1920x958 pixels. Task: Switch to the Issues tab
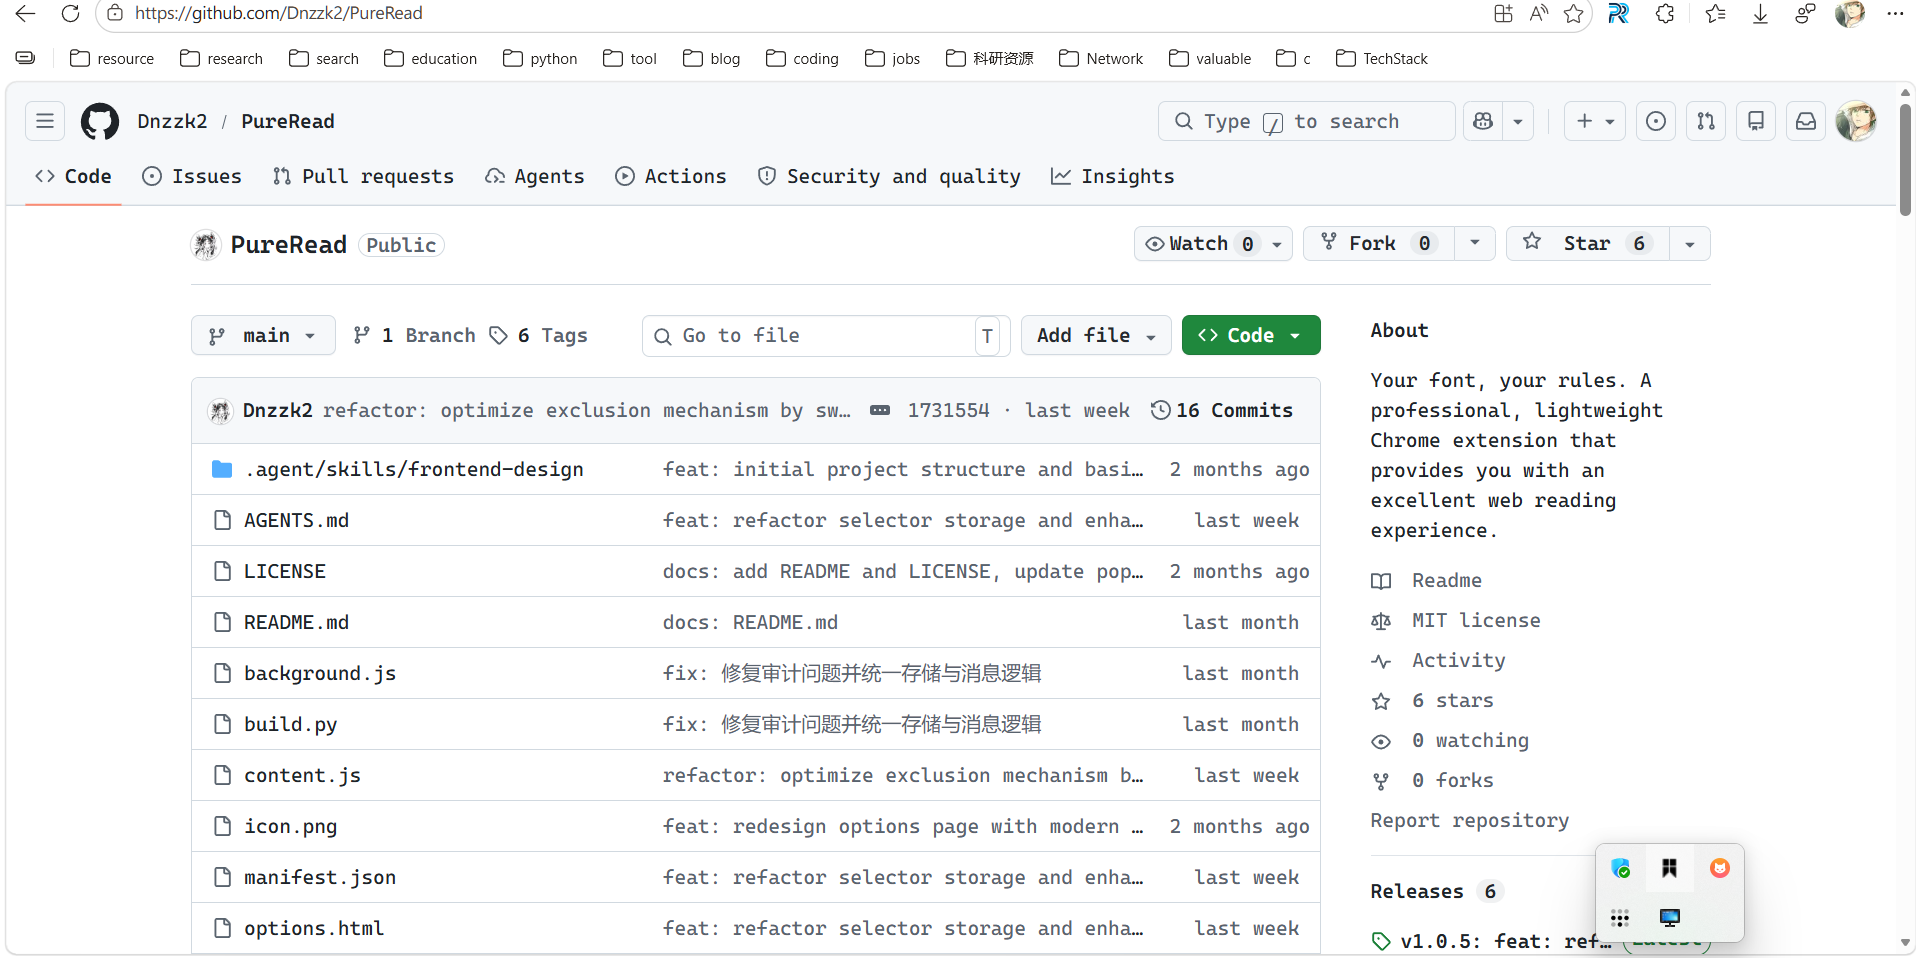click(192, 177)
